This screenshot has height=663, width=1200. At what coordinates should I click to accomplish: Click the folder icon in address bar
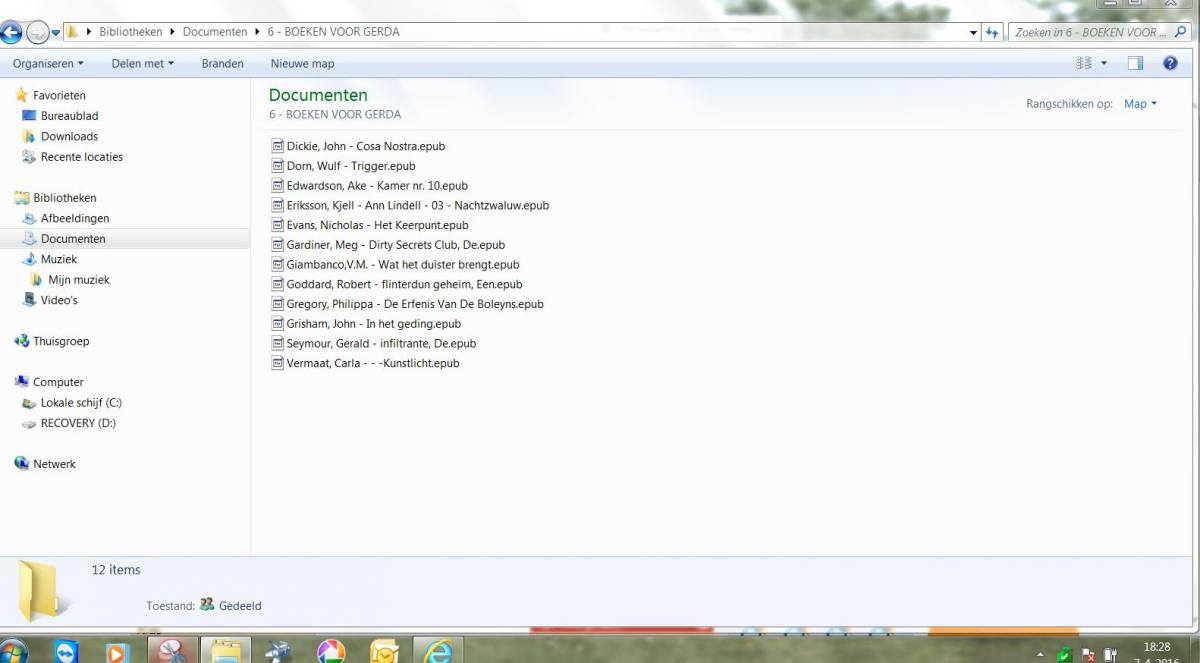click(x=74, y=33)
